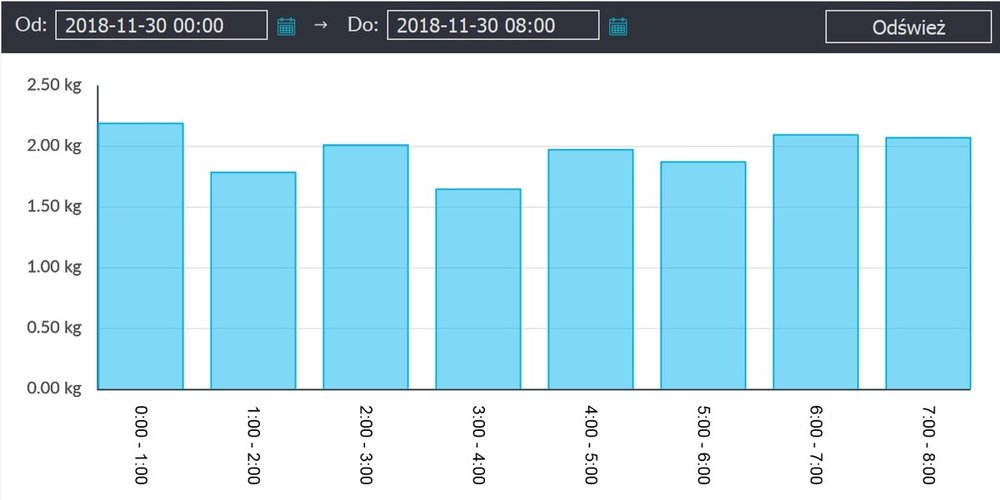Click the last bar, 7:00 - 8:00
Image resolution: width=1000 pixels, height=500 pixels.
(x=928, y=263)
